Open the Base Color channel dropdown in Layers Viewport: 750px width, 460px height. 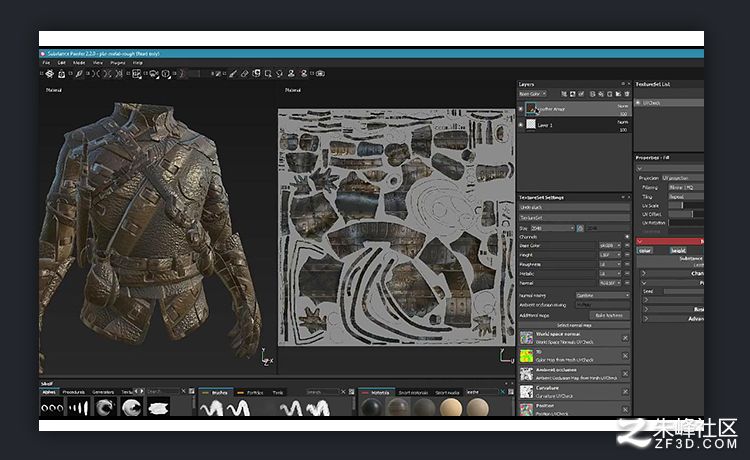point(532,94)
